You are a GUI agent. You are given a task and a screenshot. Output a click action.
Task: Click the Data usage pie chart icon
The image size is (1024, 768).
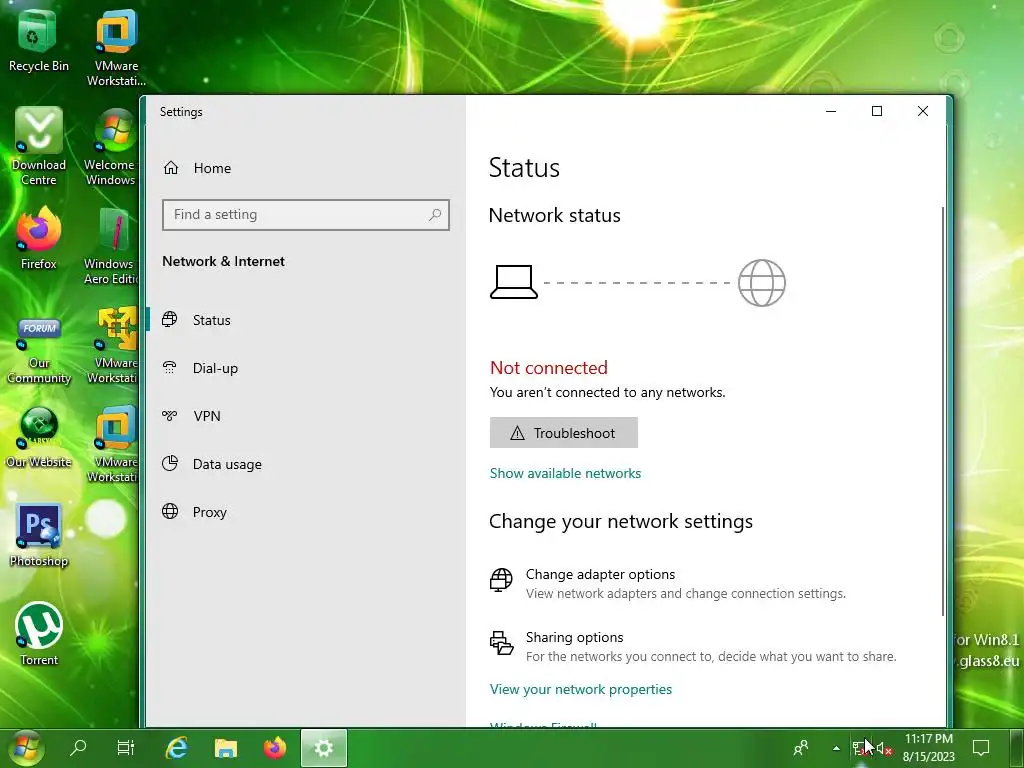point(170,463)
